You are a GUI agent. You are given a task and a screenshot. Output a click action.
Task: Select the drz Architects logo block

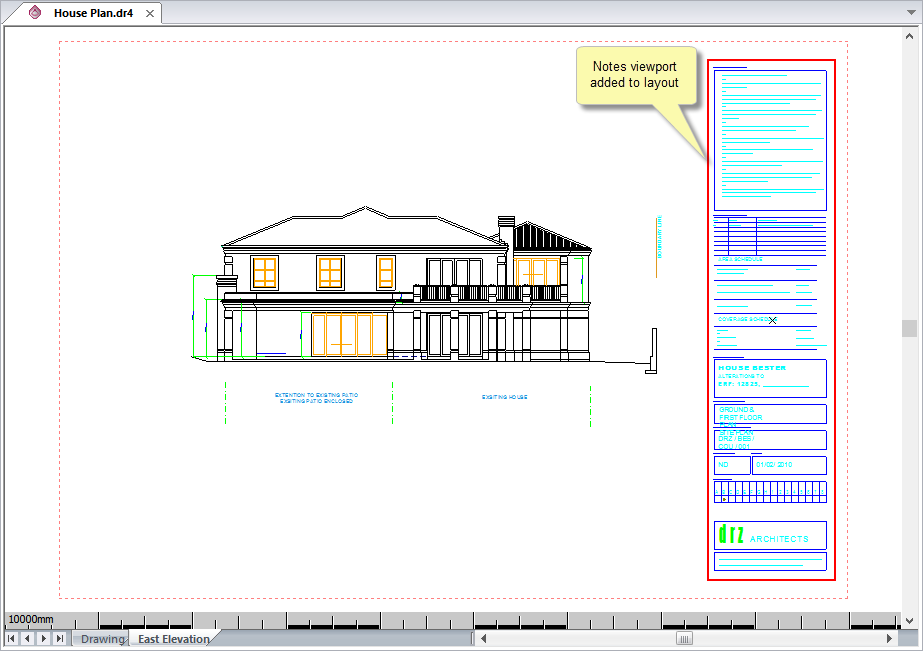click(770, 536)
